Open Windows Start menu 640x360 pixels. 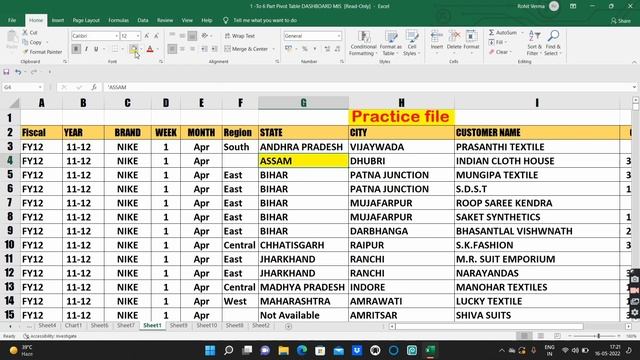coord(210,350)
